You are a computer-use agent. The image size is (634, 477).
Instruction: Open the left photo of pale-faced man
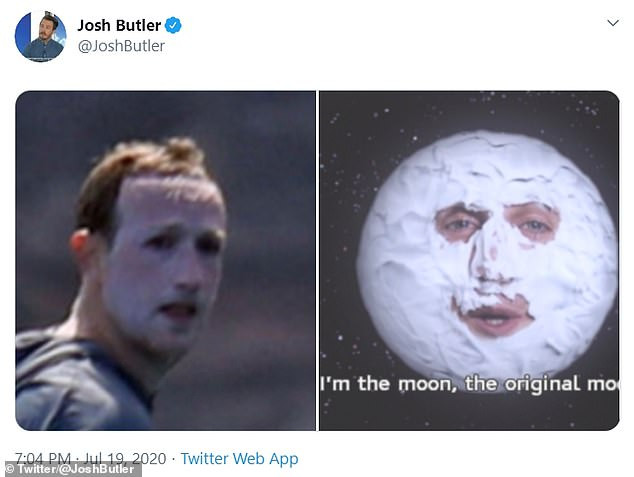point(165,260)
